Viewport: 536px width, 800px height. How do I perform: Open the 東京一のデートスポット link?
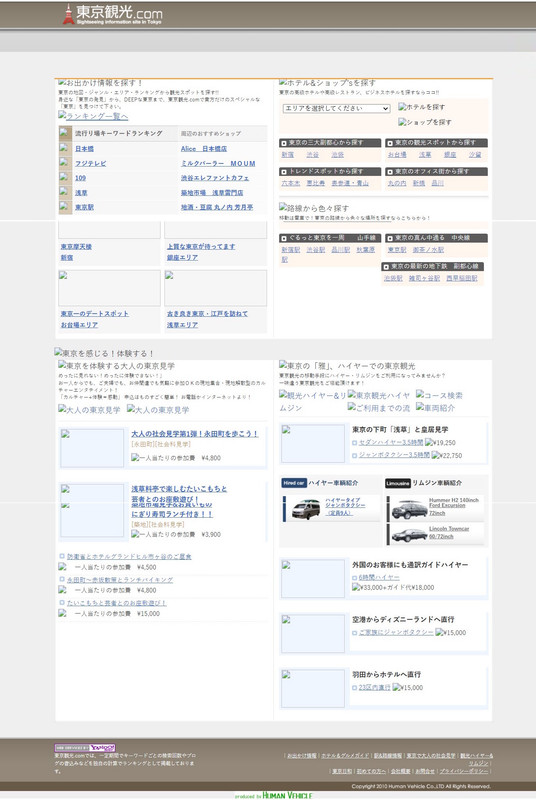point(94,313)
